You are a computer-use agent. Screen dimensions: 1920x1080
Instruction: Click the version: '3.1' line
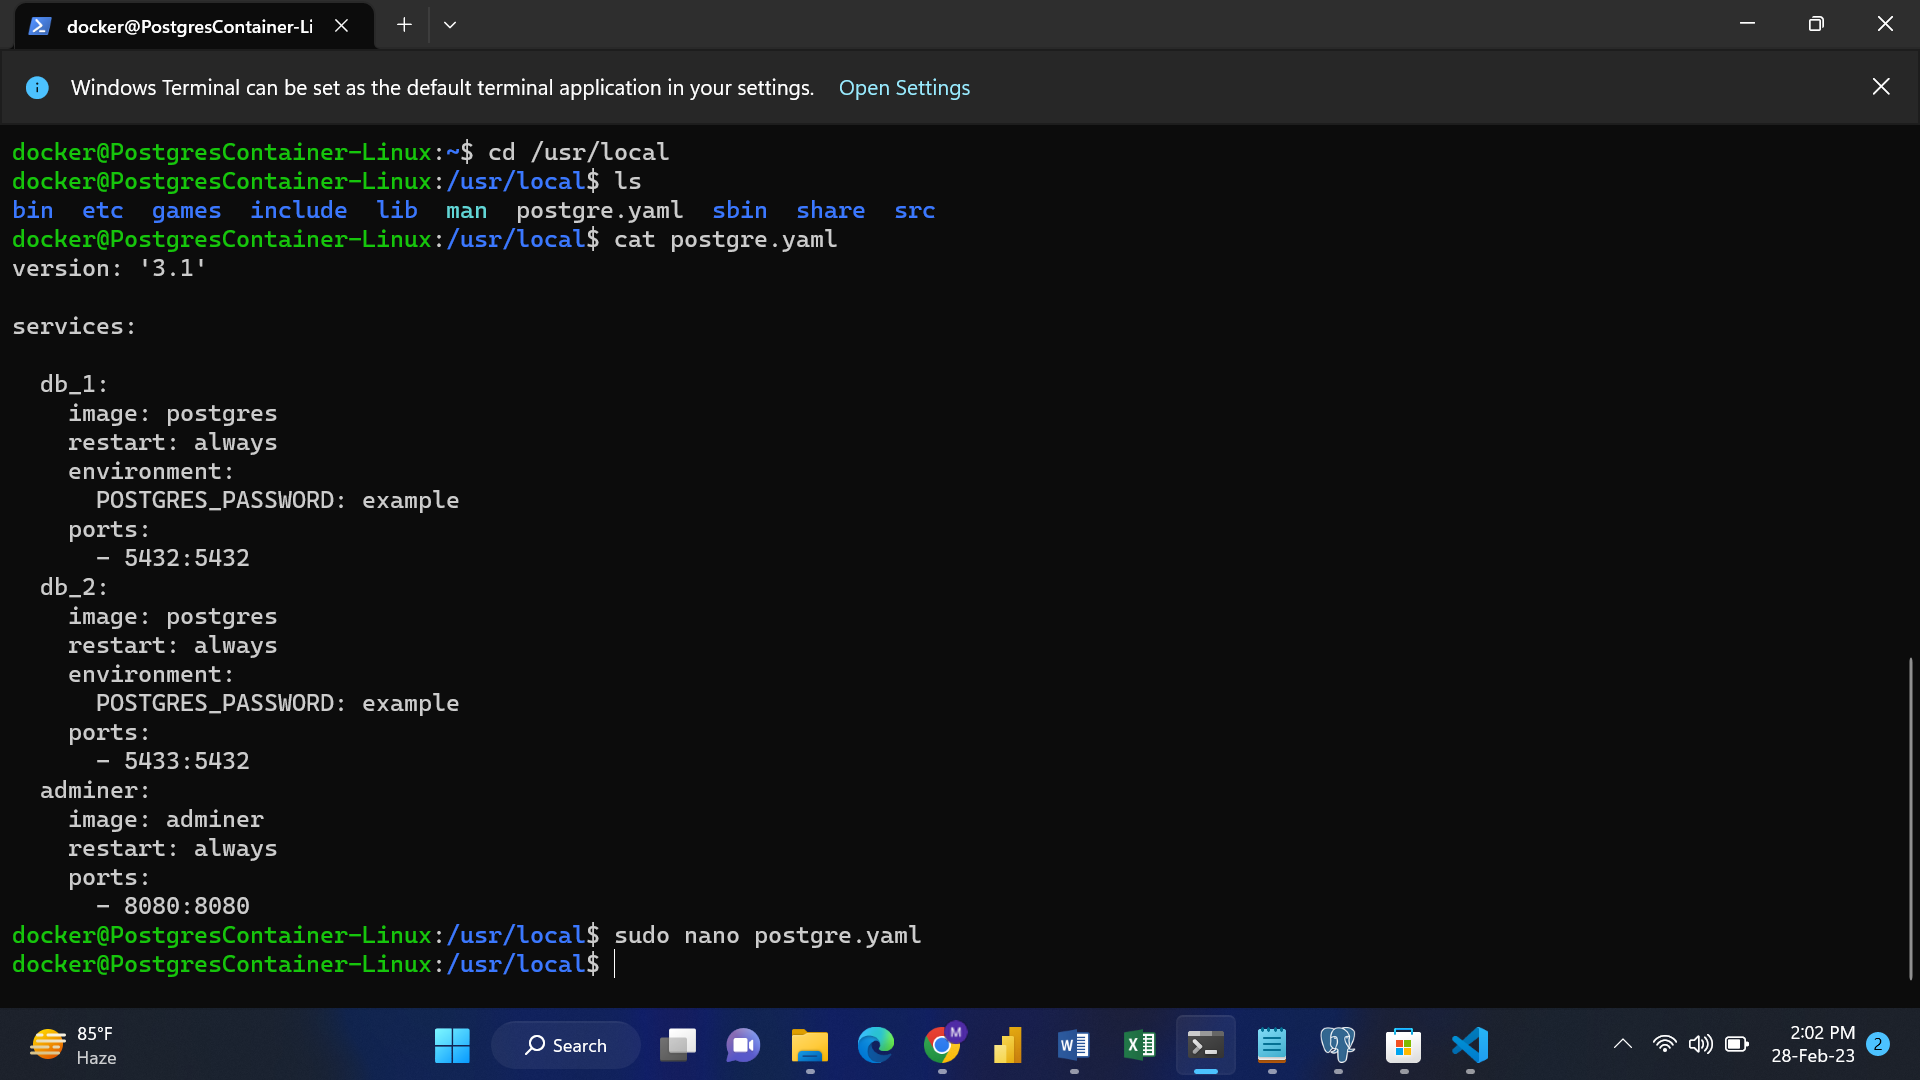[x=109, y=268]
